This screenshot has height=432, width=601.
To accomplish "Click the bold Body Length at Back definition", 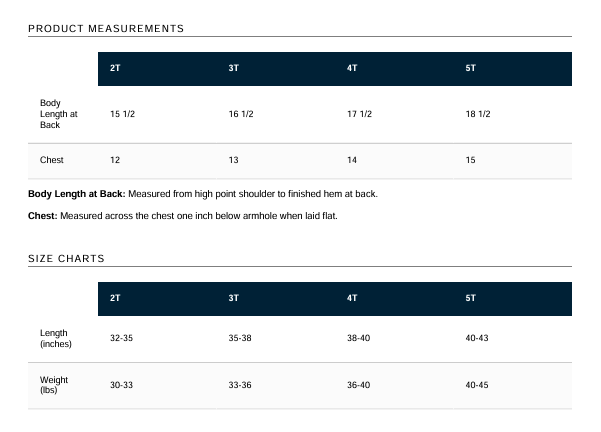I will (x=77, y=194).
